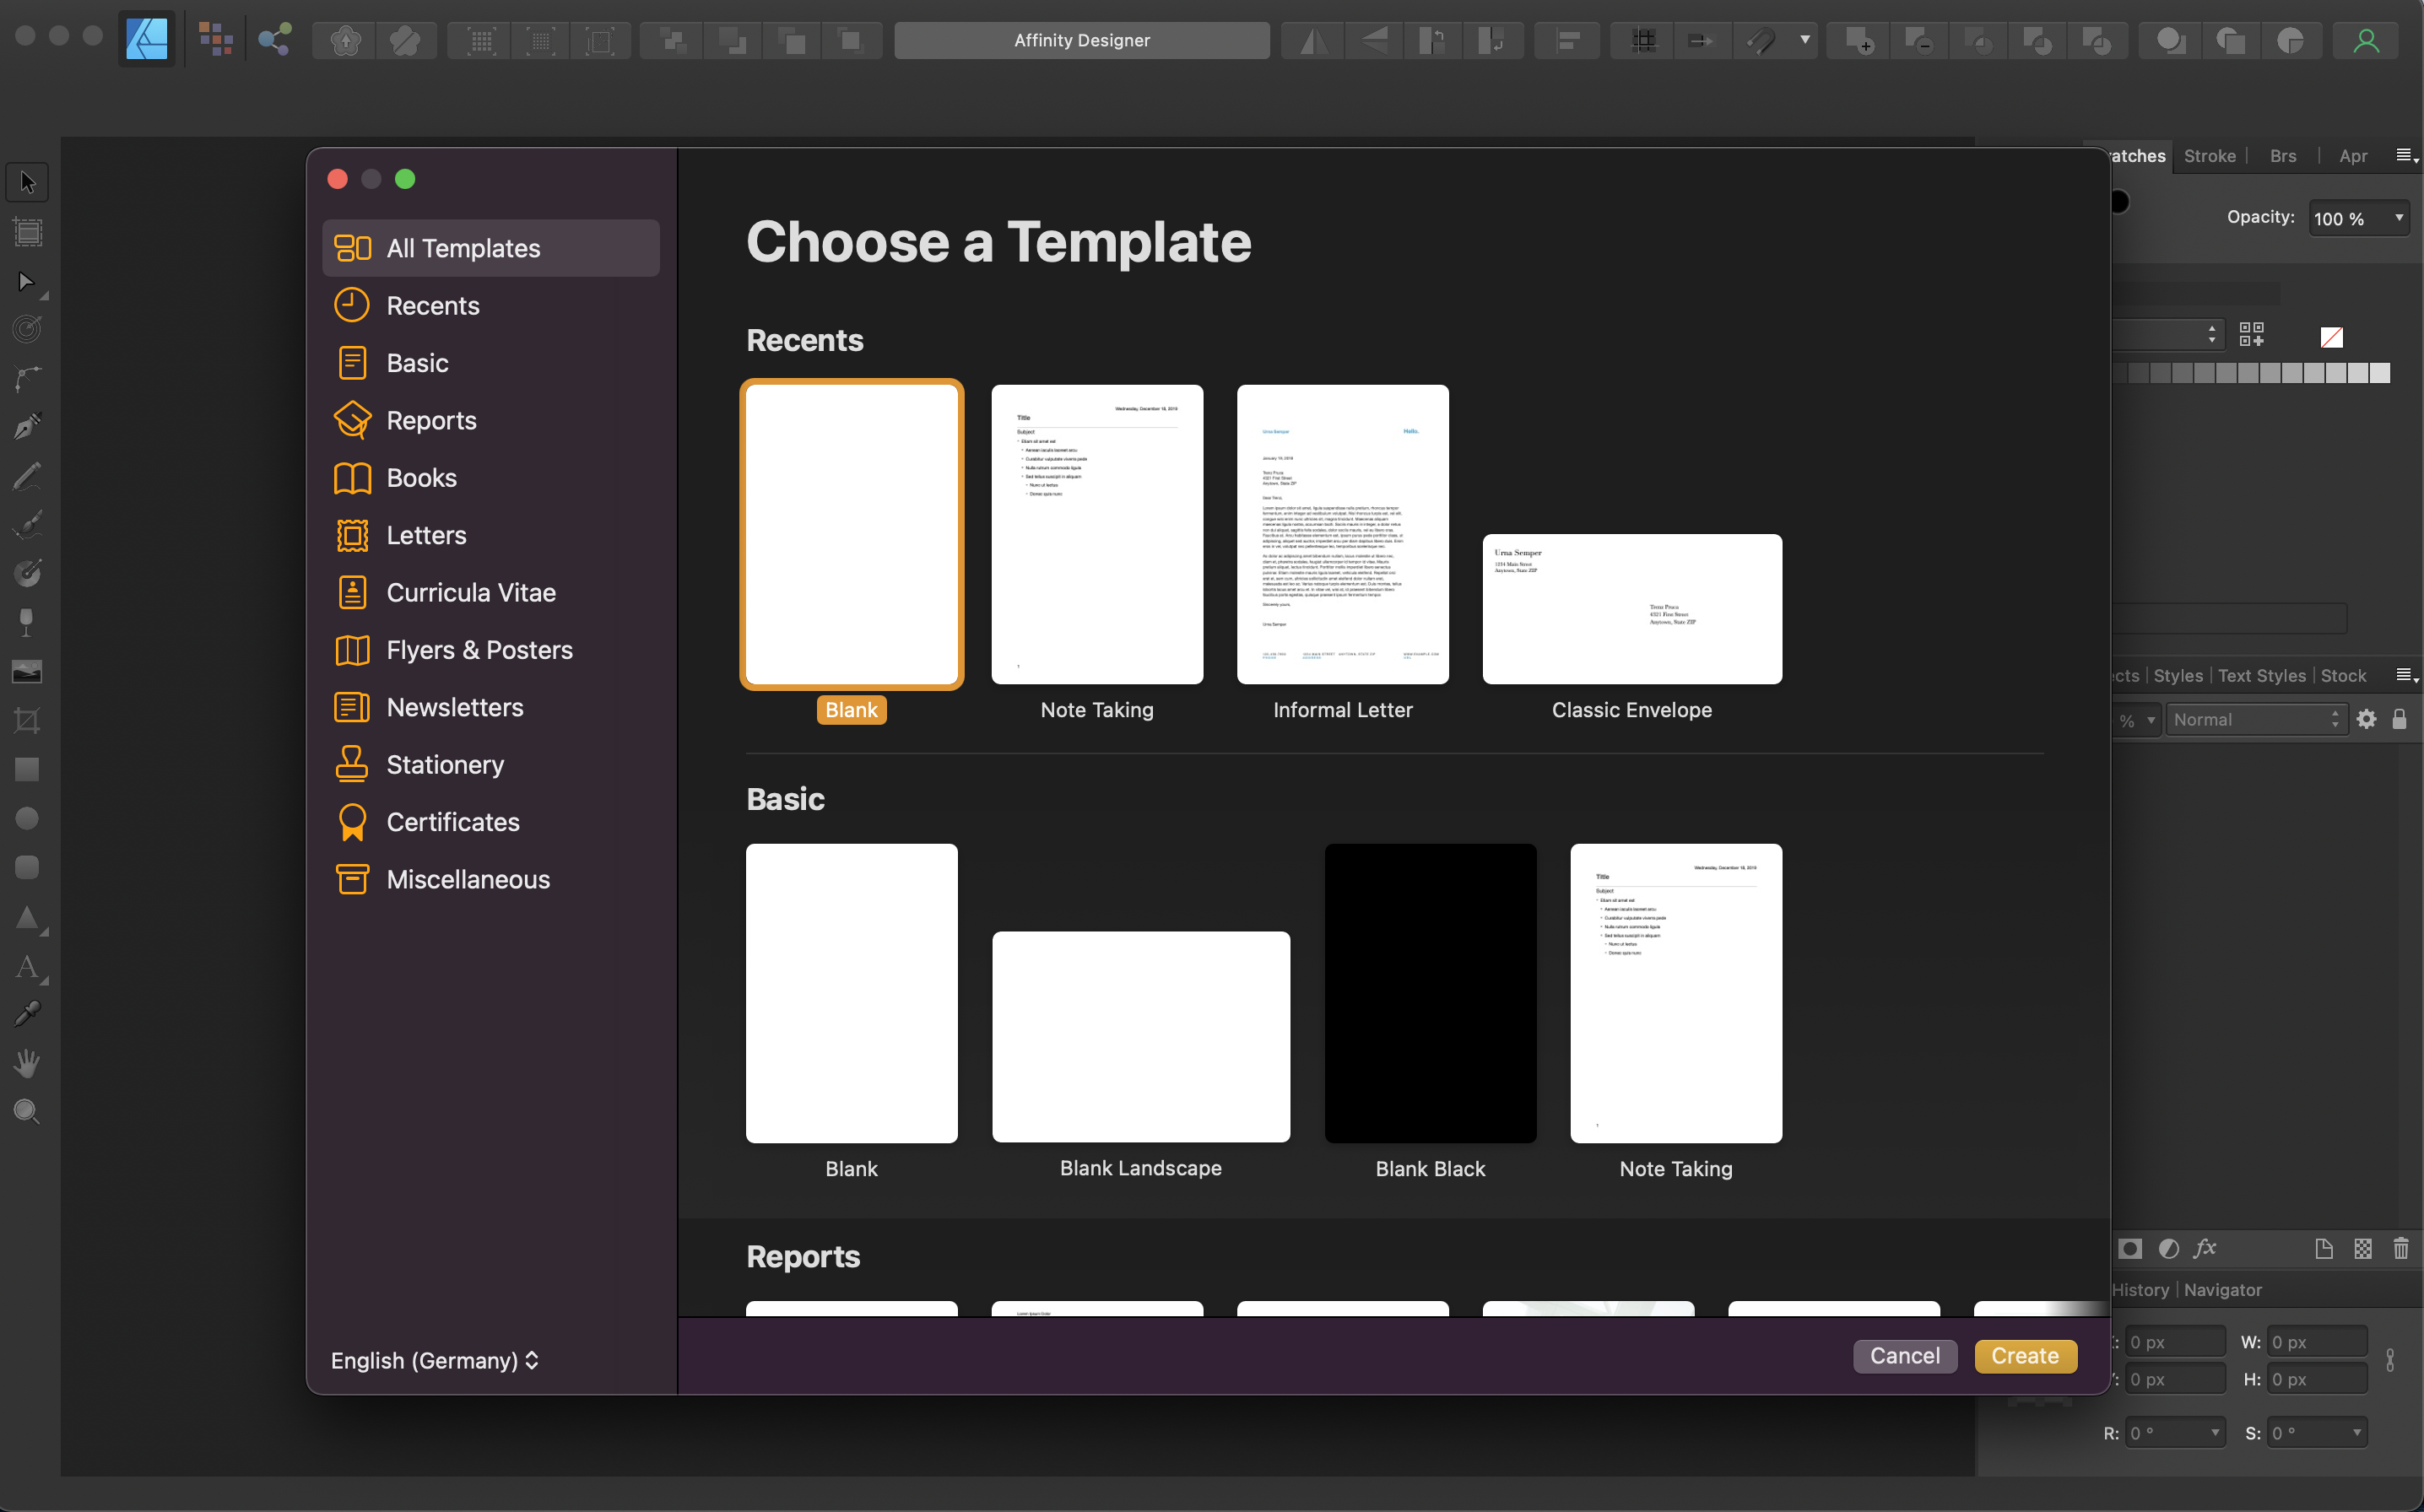Open the Pixel Persona icon
Screen dimensions: 2424x1512
pyautogui.click(x=215, y=40)
